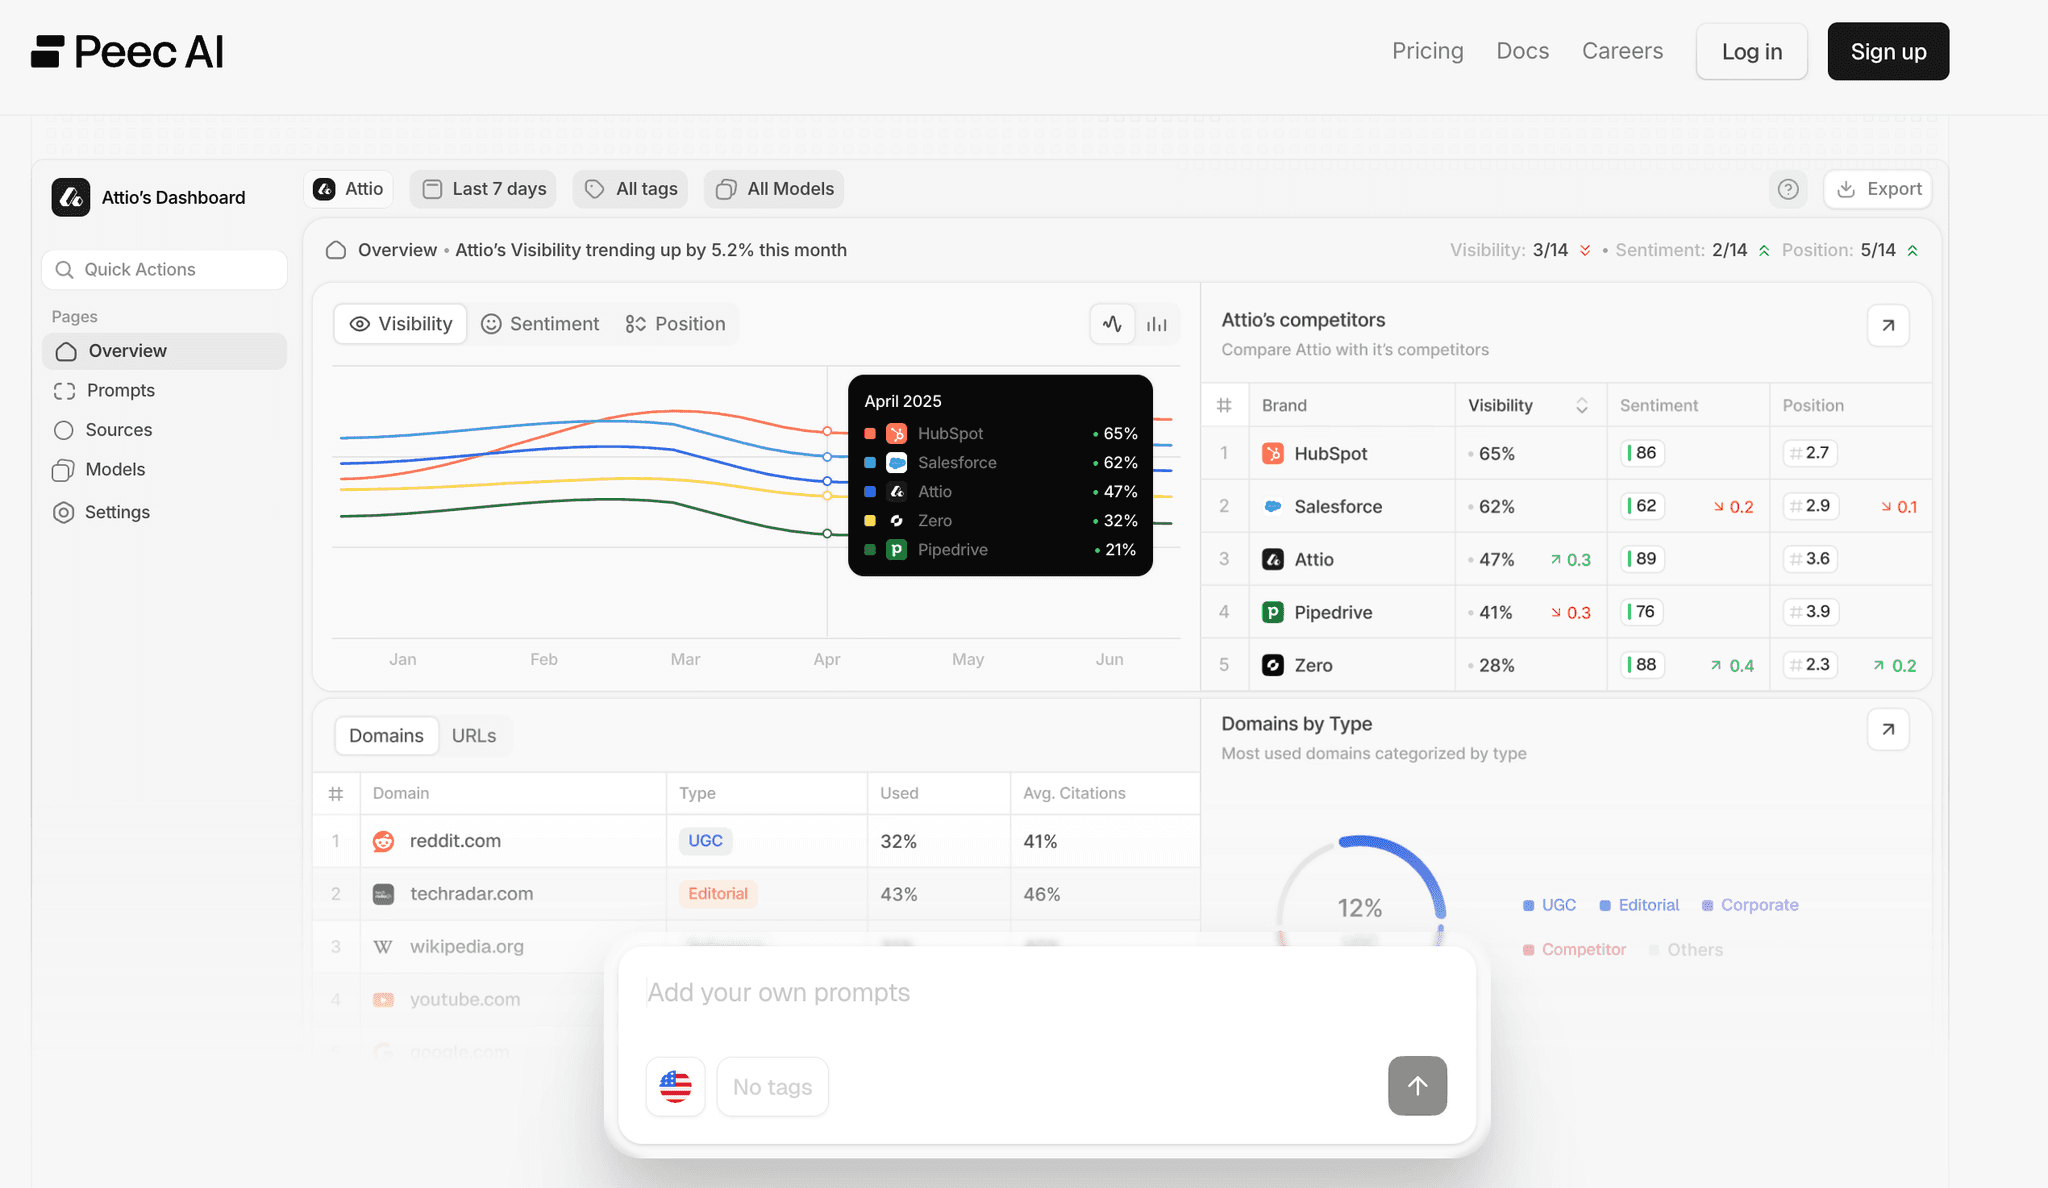Switch to the URLs tab
Viewport: 2048px width, 1188px height.
click(475, 735)
